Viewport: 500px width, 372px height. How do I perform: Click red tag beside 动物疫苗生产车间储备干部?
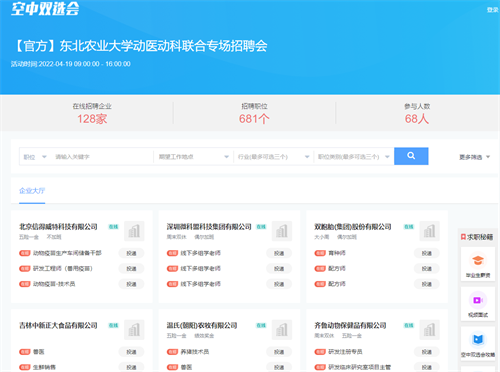(25, 253)
